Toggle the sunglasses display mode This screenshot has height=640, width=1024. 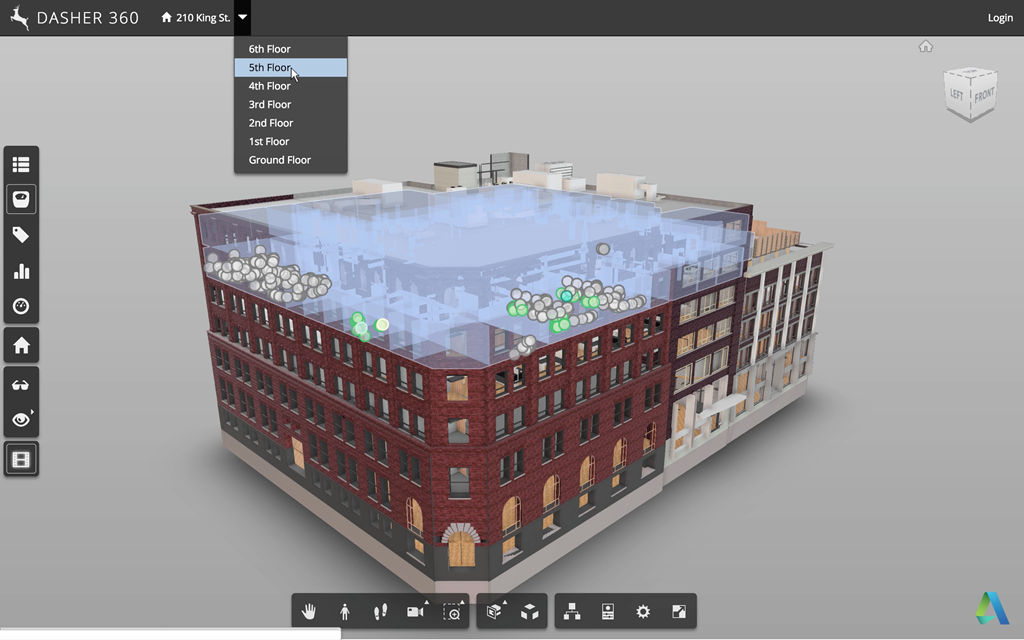tap(21, 384)
